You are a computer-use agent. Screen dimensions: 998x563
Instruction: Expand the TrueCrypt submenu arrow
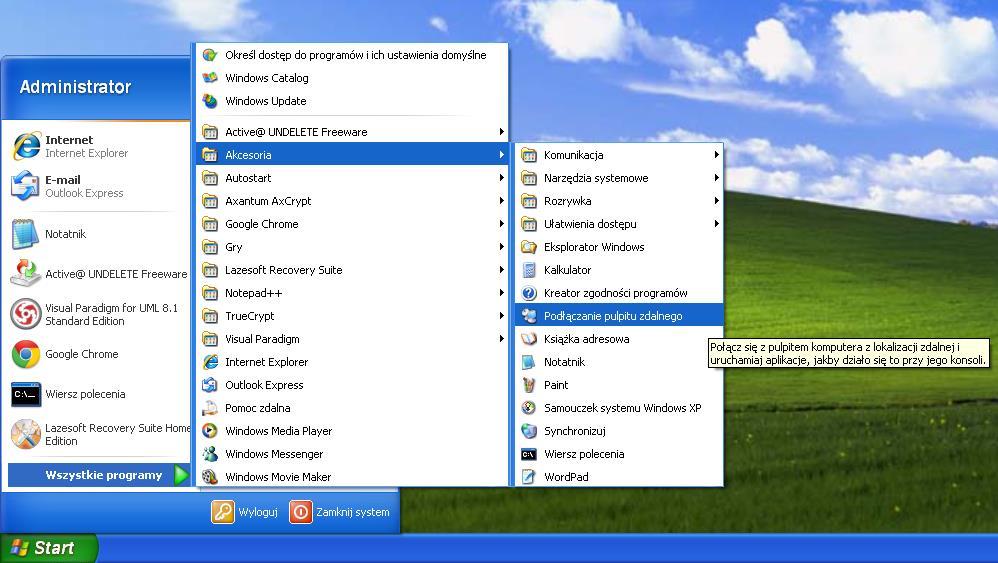click(x=502, y=316)
